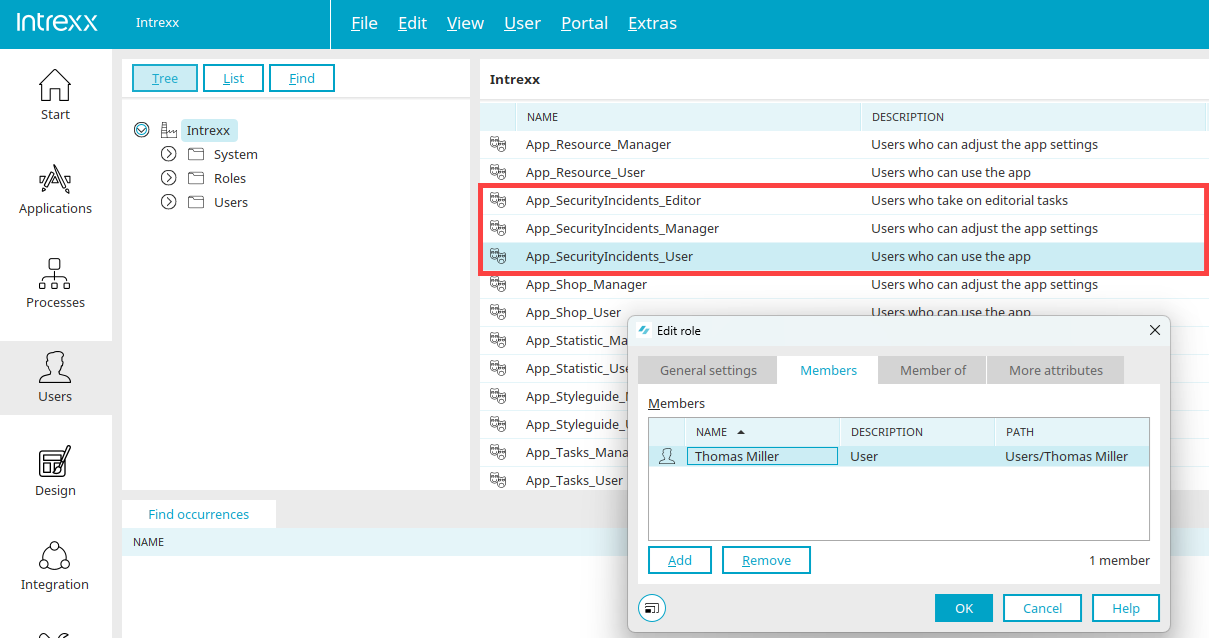Switch to Tree view
The image size is (1209, 638).
click(x=165, y=78)
